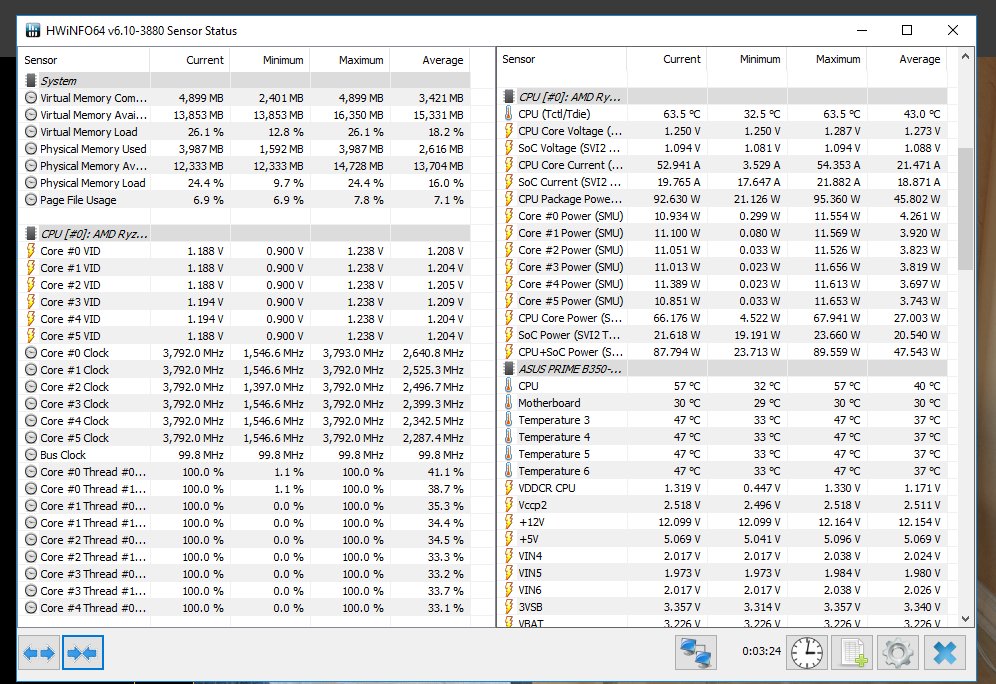Select the System group row
Screen dimensions: 996x684
(x=245, y=81)
